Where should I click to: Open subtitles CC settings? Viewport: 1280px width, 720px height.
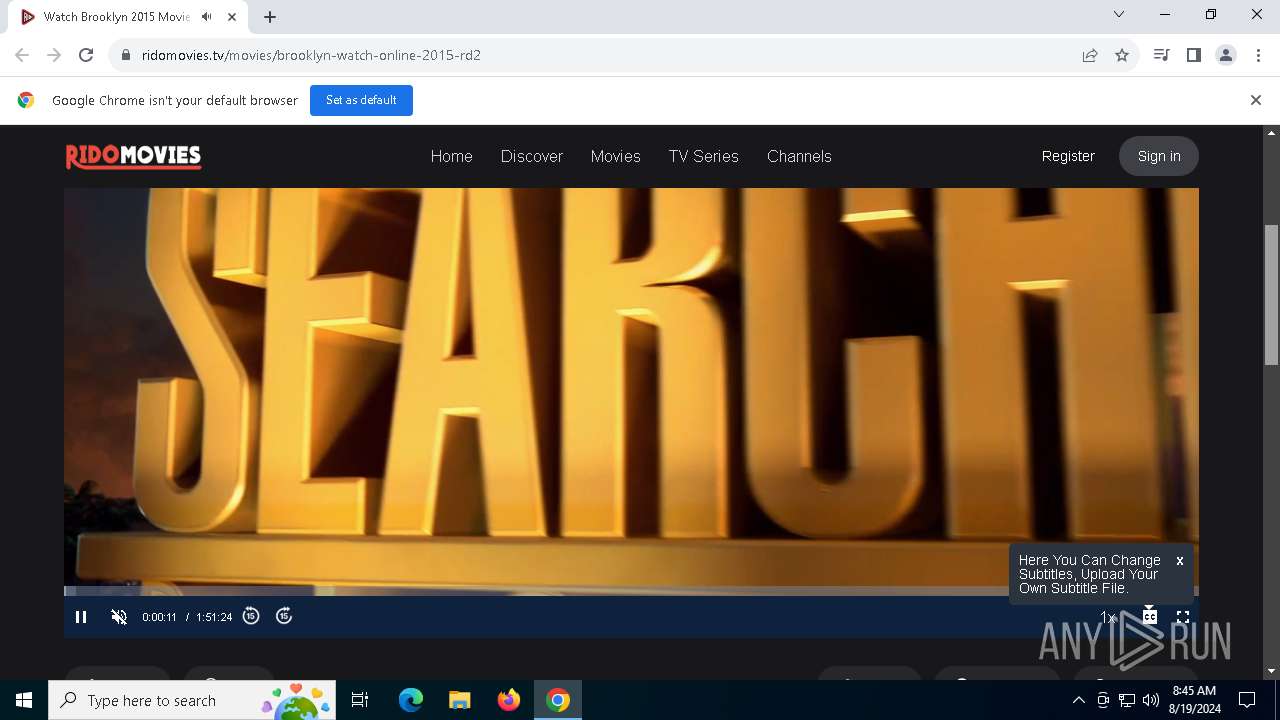tap(1150, 616)
